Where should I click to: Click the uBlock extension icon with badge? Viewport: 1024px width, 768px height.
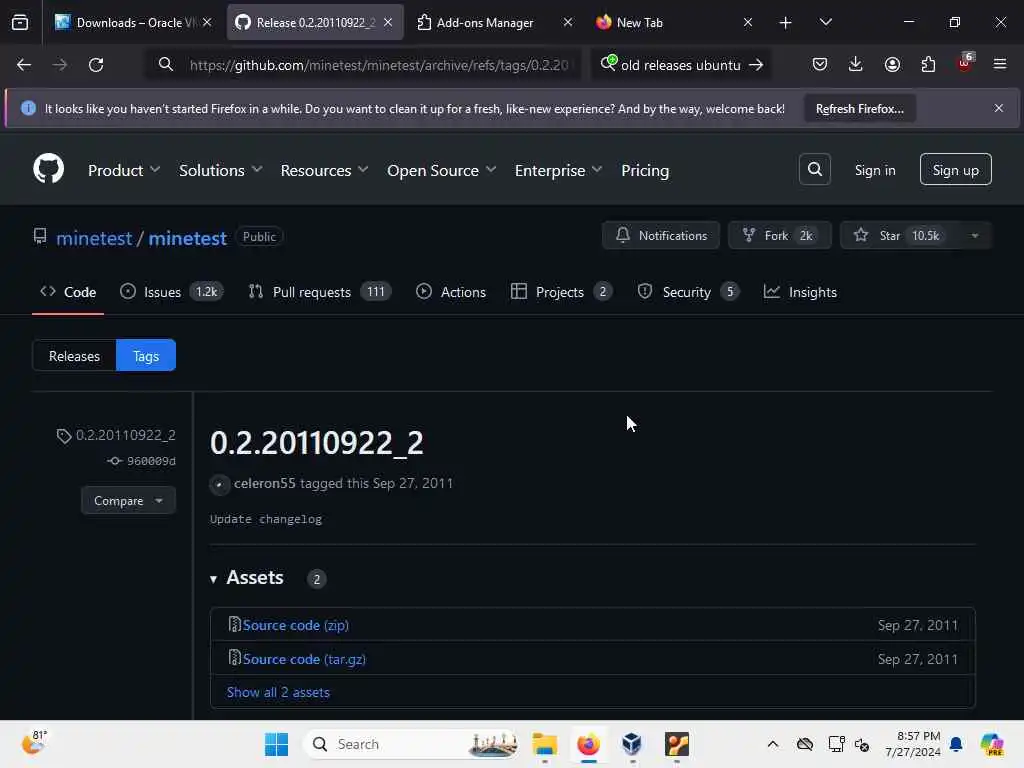965,63
